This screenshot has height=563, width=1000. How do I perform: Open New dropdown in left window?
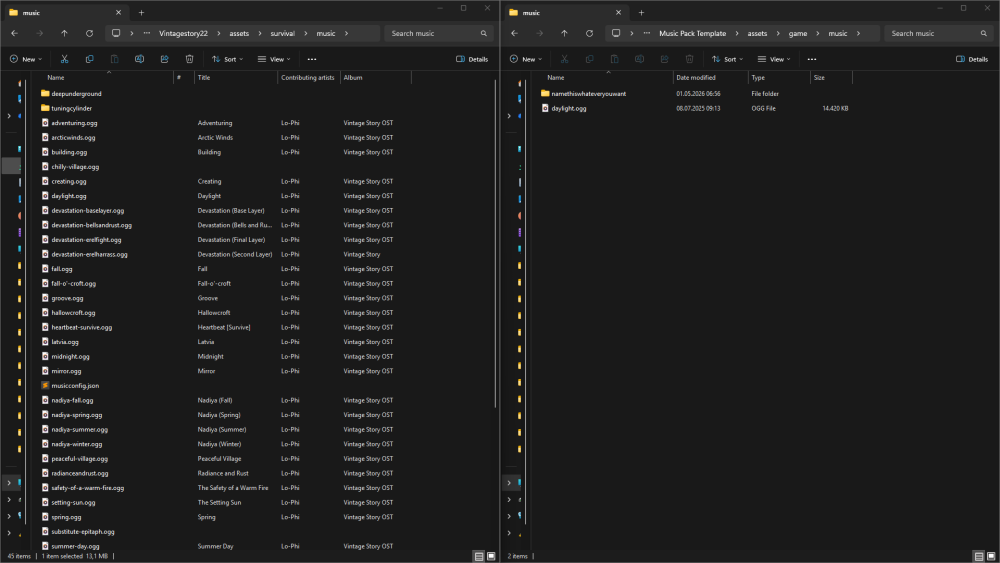point(26,59)
